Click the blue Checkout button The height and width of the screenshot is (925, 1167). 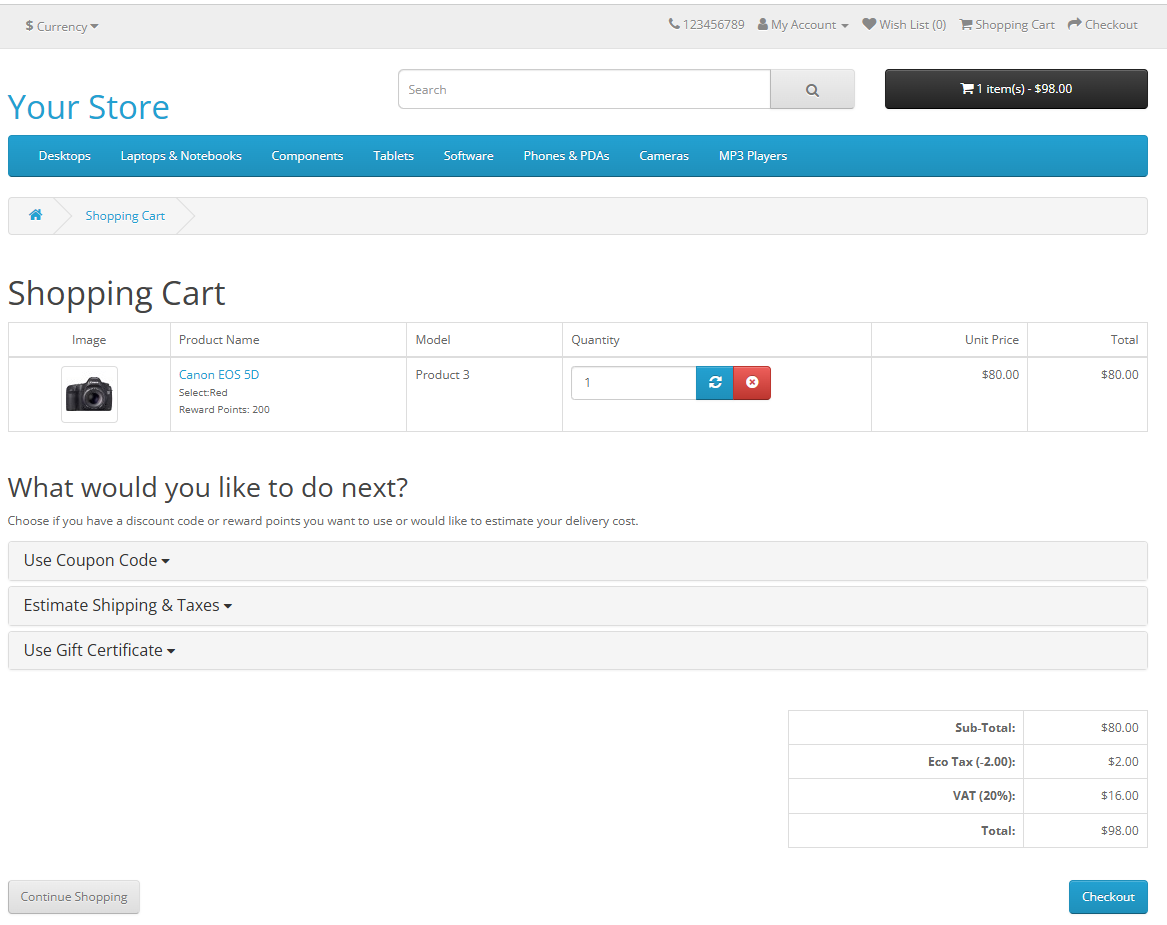[1108, 897]
